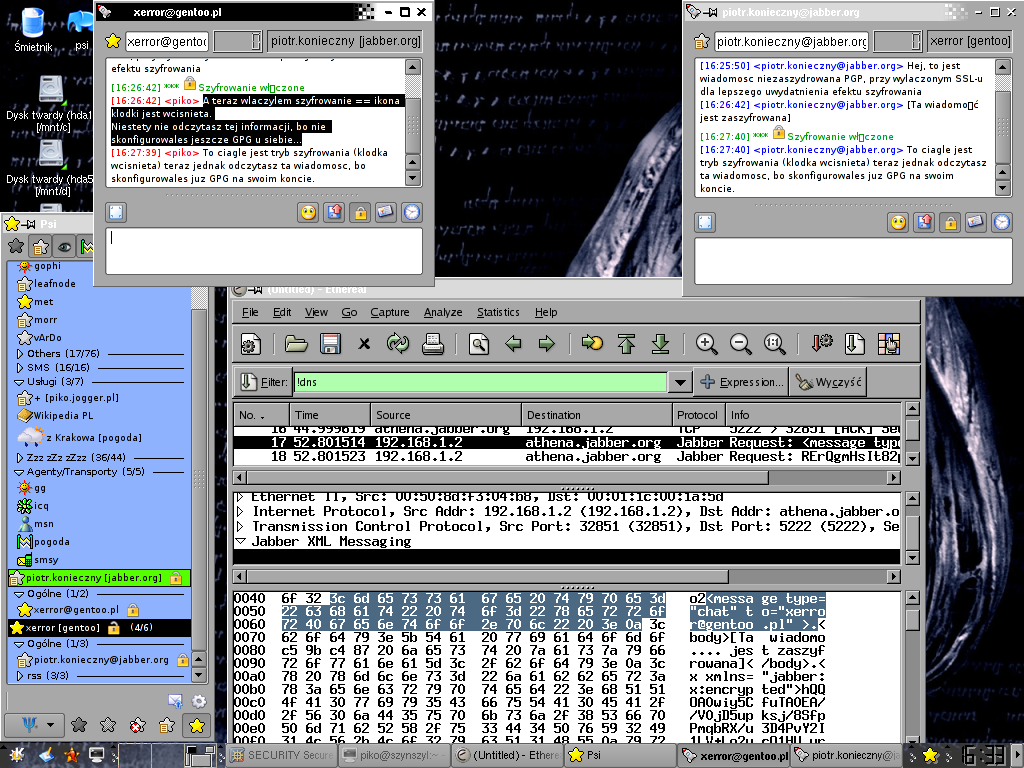This screenshot has width=1024, height=768.
Task: Open a capture file in Ethereal toolbar
Action: (x=296, y=344)
